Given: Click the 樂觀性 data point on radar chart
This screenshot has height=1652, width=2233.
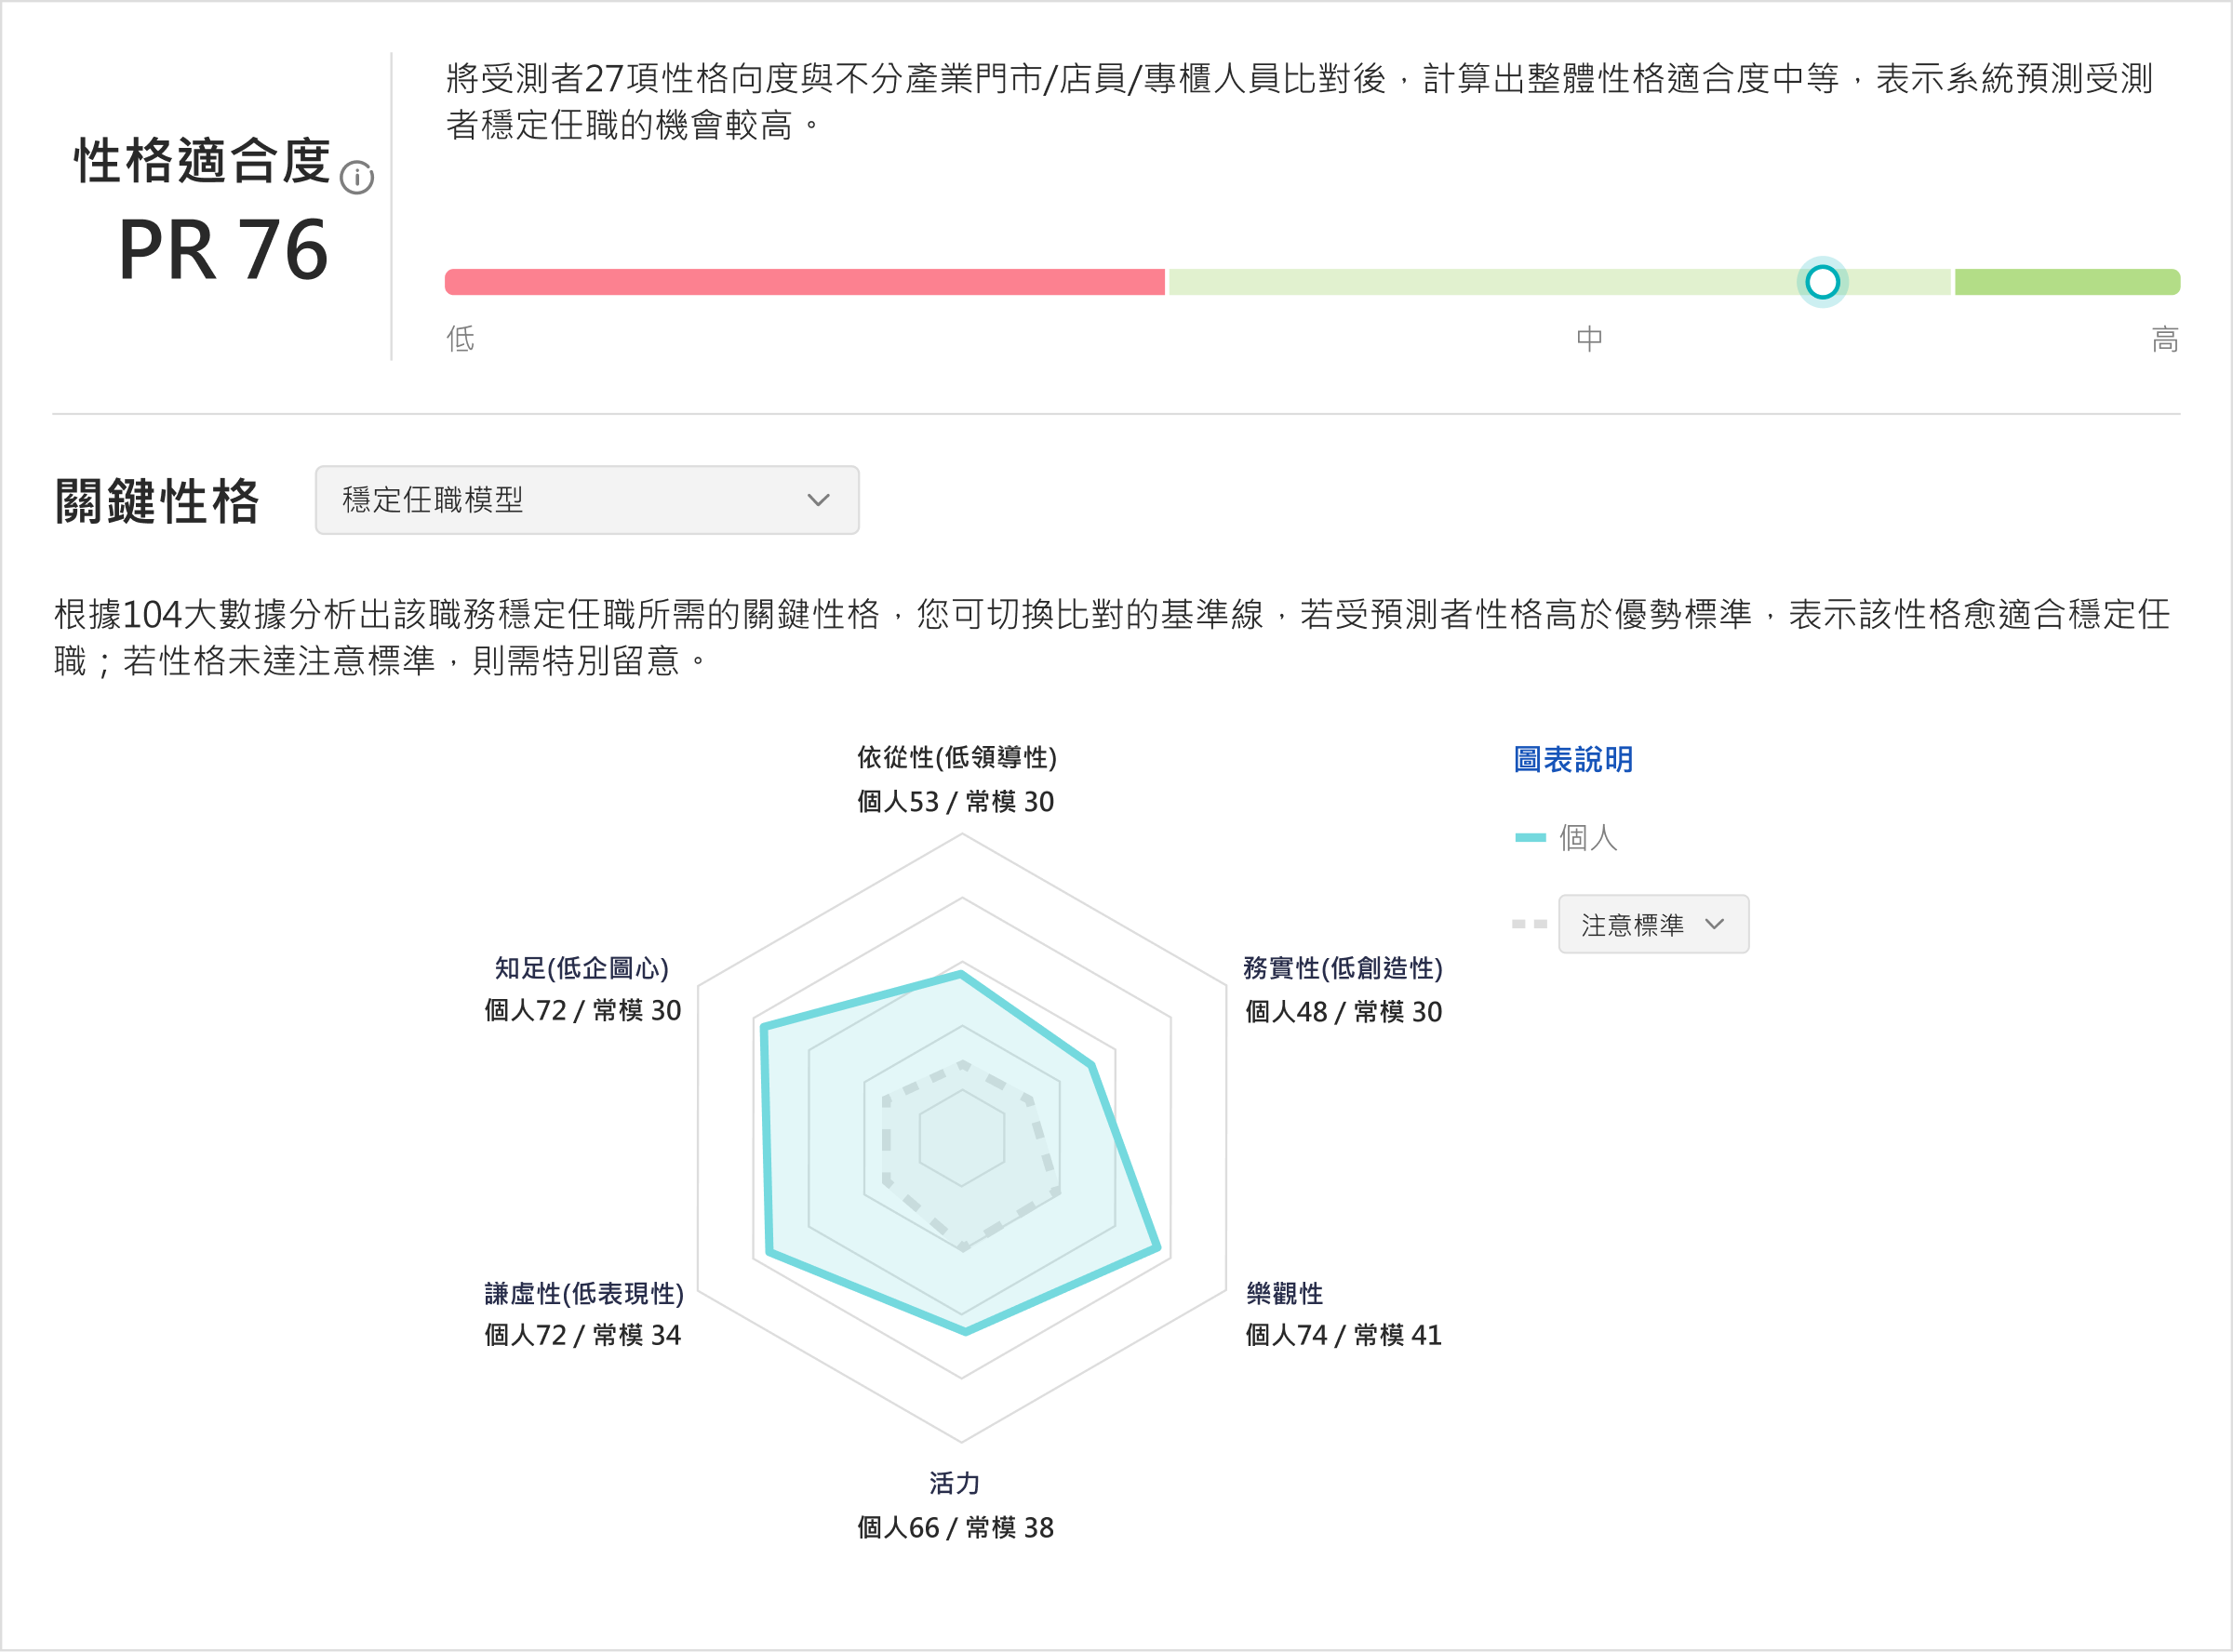Looking at the screenshot, I should (x=1158, y=1249).
